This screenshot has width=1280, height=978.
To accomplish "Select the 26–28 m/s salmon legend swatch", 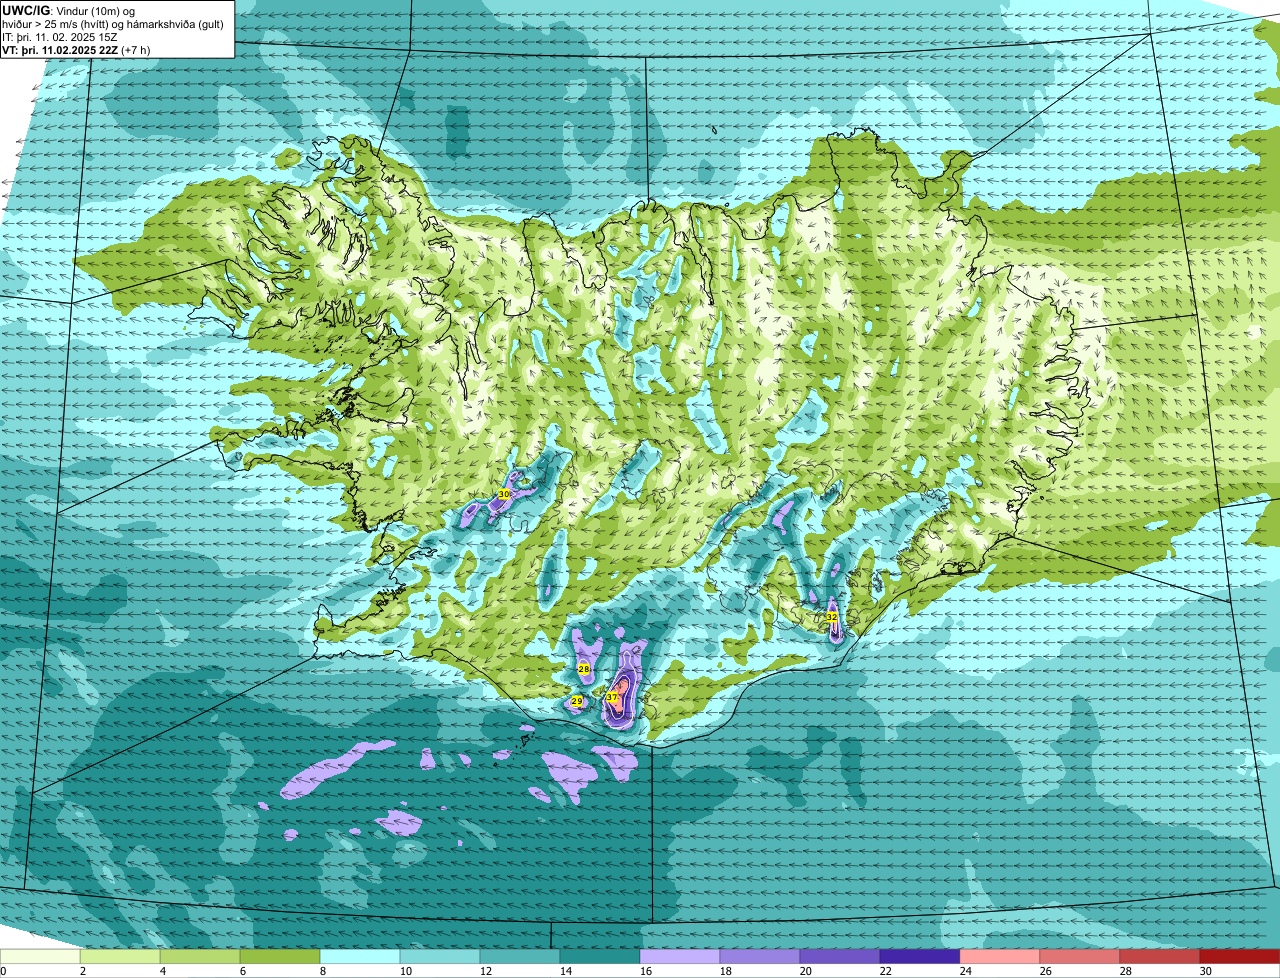I will (1080, 956).
